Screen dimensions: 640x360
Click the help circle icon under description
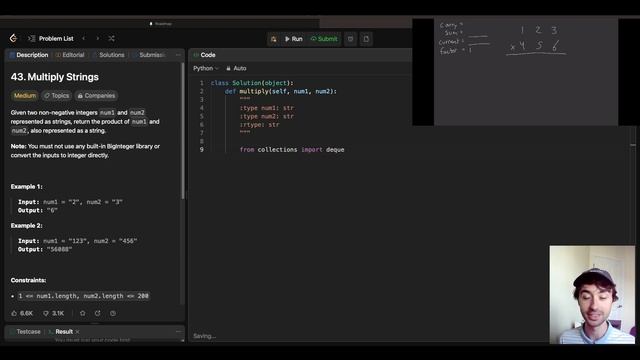pyautogui.click(x=113, y=313)
